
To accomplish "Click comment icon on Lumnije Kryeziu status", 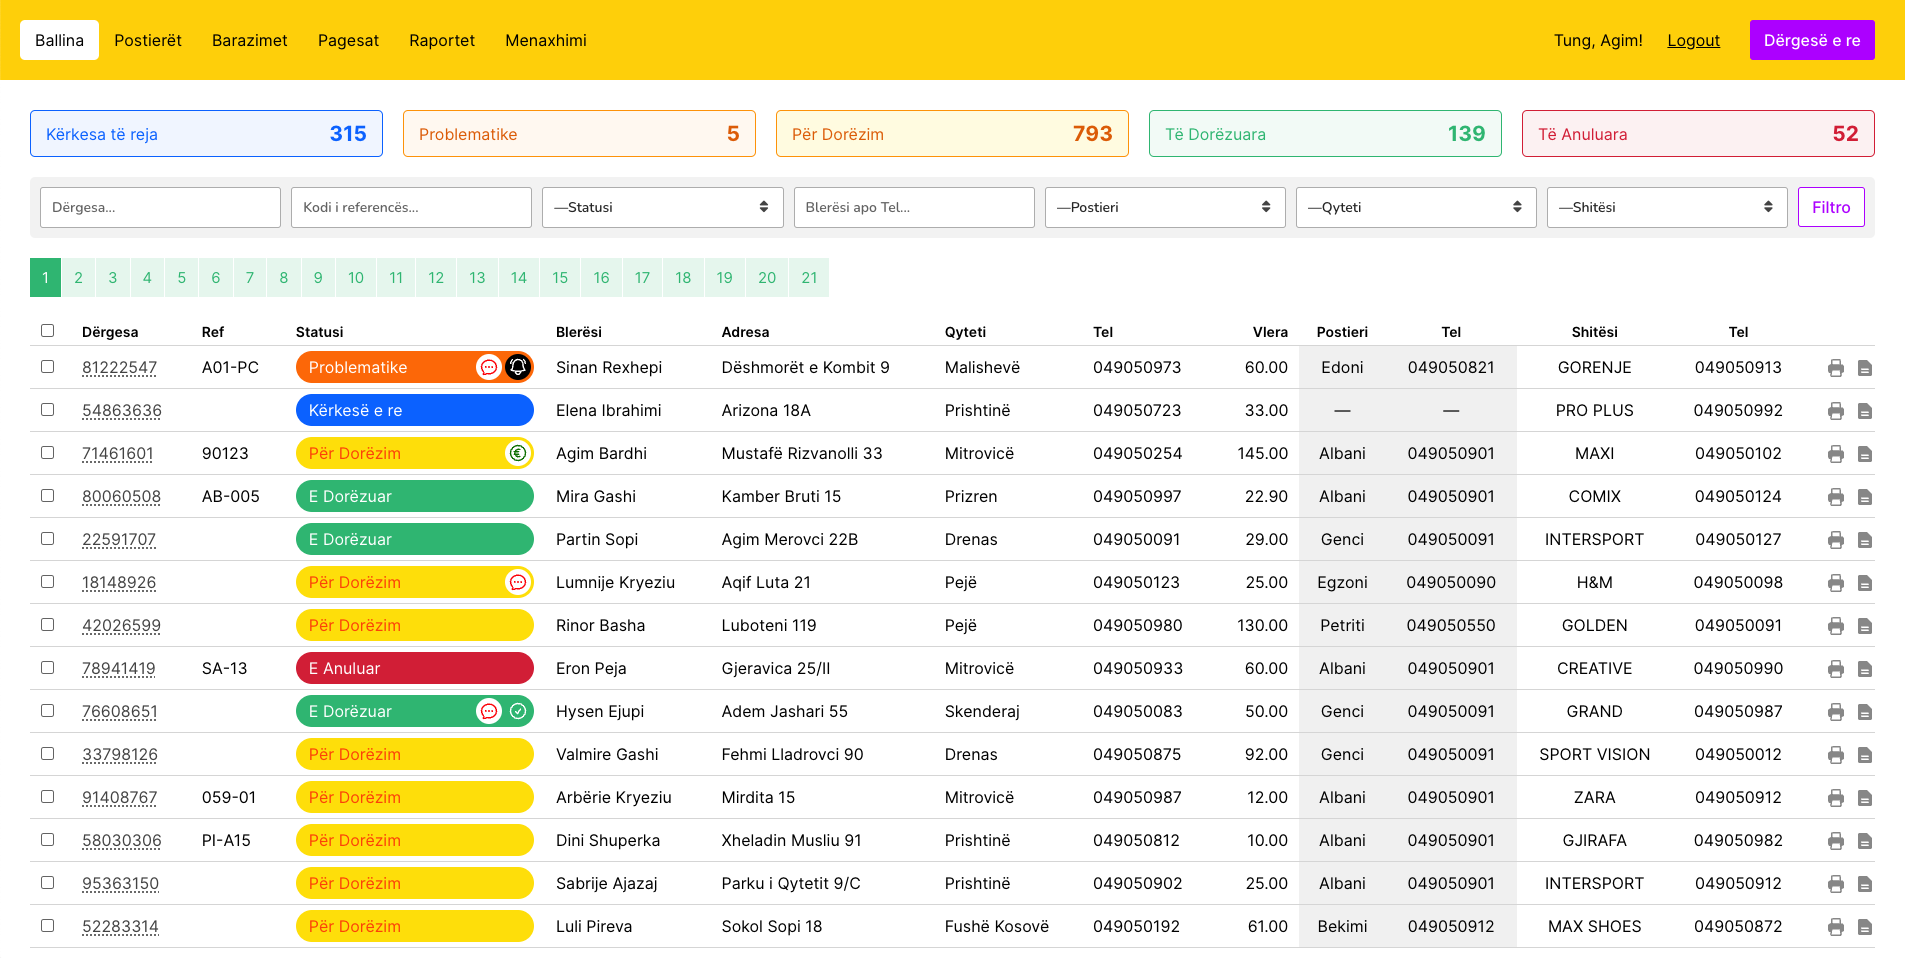I will pyautogui.click(x=518, y=582).
